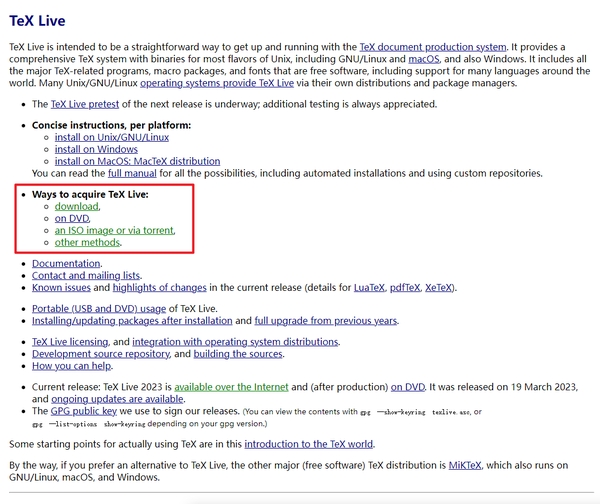Open the Documentation link
The image size is (600, 504).
66,263
